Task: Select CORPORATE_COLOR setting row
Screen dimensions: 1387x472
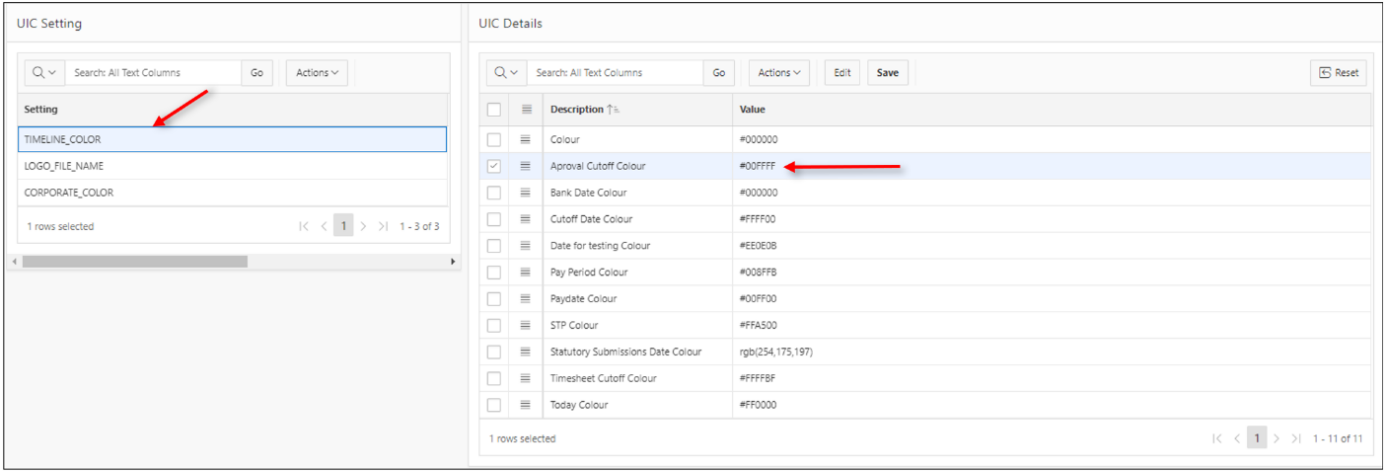Action: click(231, 193)
